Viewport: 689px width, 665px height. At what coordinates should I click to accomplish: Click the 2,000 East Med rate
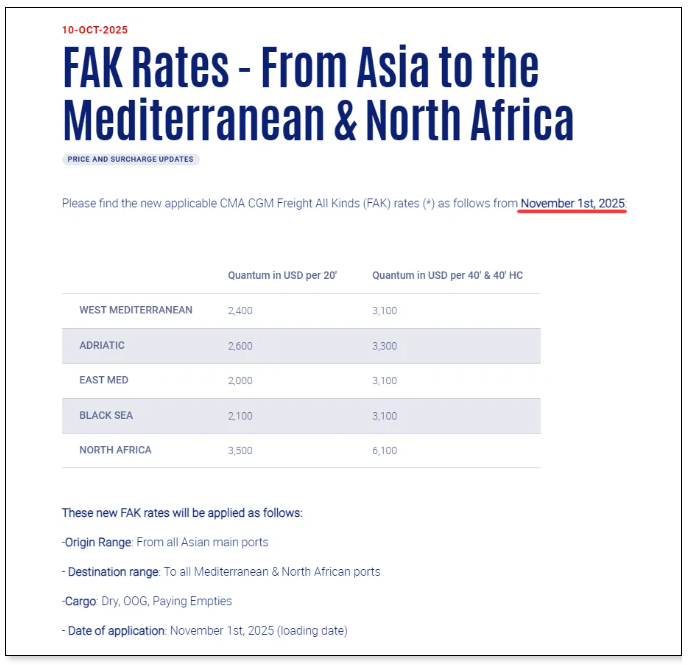pos(240,381)
